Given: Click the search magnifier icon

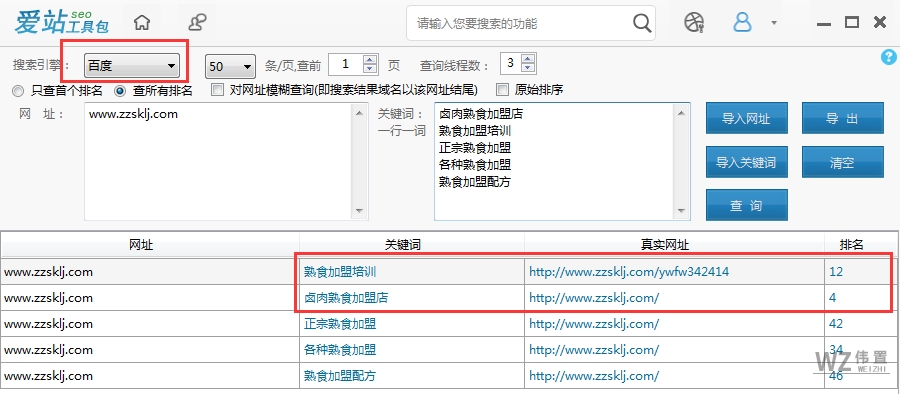Looking at the screenshot, I should pos(642,24).
